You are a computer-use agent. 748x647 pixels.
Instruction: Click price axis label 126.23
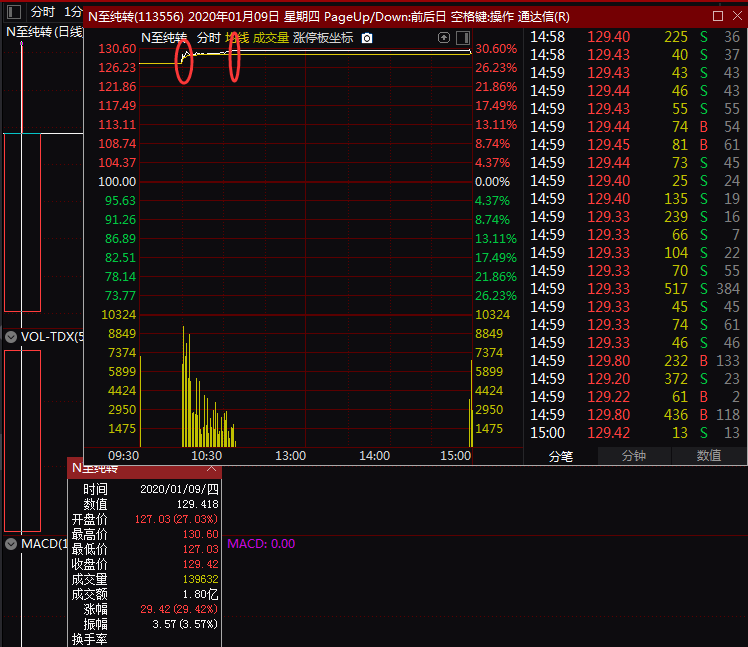(x=117, y=68)
